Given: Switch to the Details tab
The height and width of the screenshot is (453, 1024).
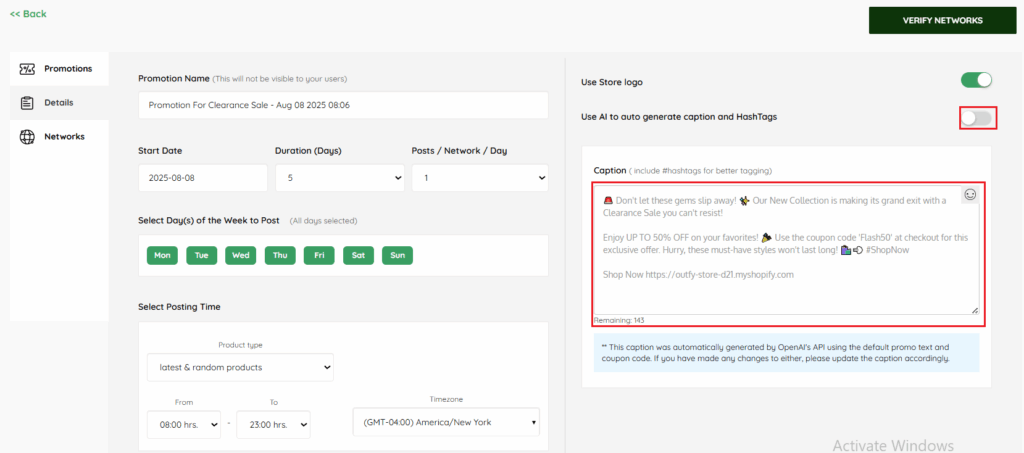Looking at the screenshot, I should click(58, 103).
